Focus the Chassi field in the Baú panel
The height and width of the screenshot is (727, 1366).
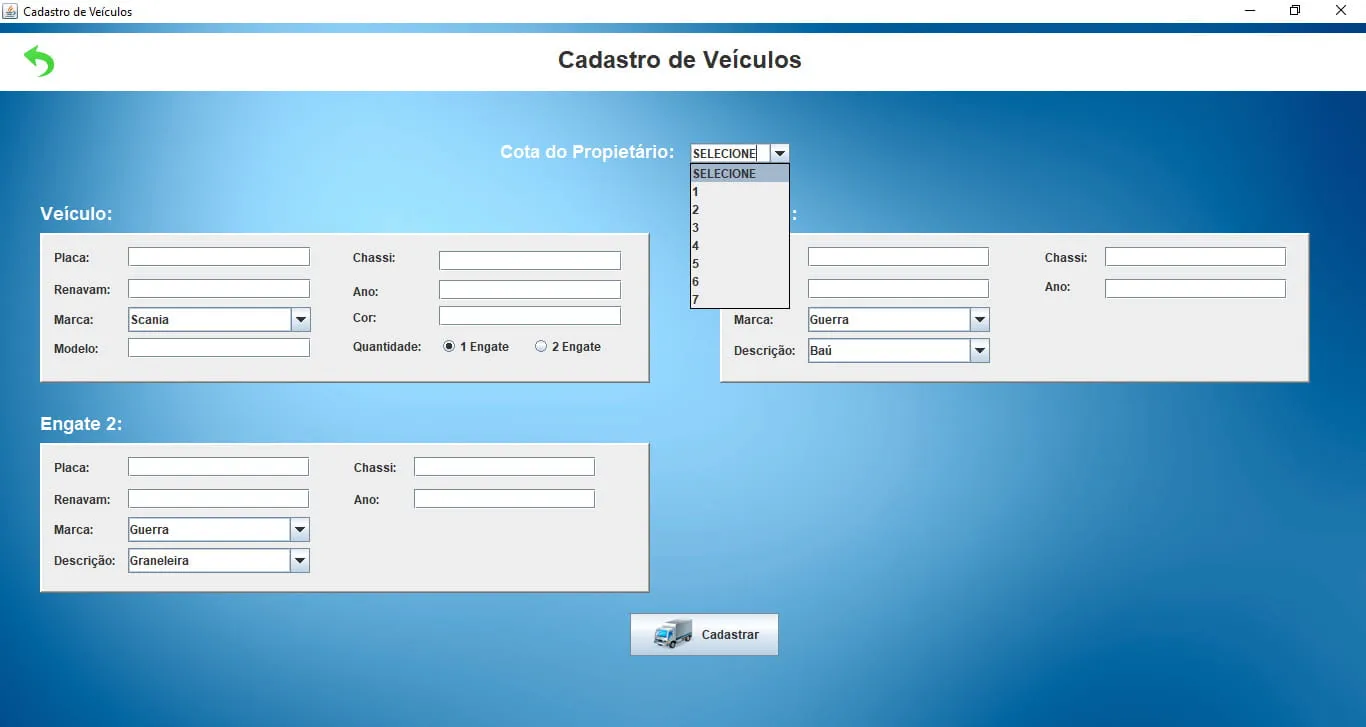[x=1195, y=257]
